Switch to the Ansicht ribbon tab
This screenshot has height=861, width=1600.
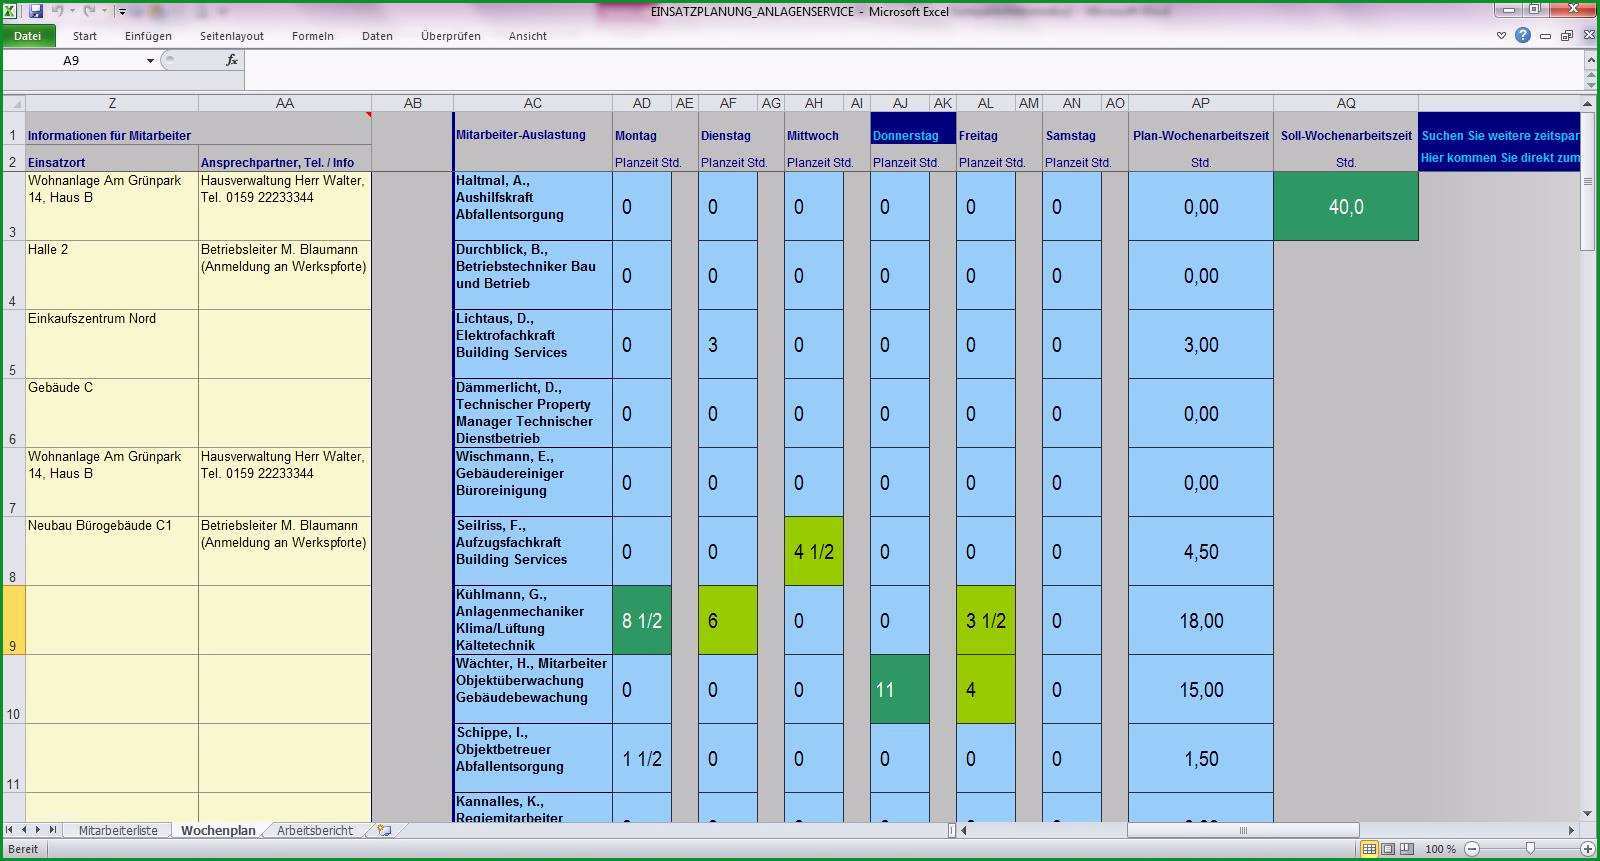click(x=528, y=36)
